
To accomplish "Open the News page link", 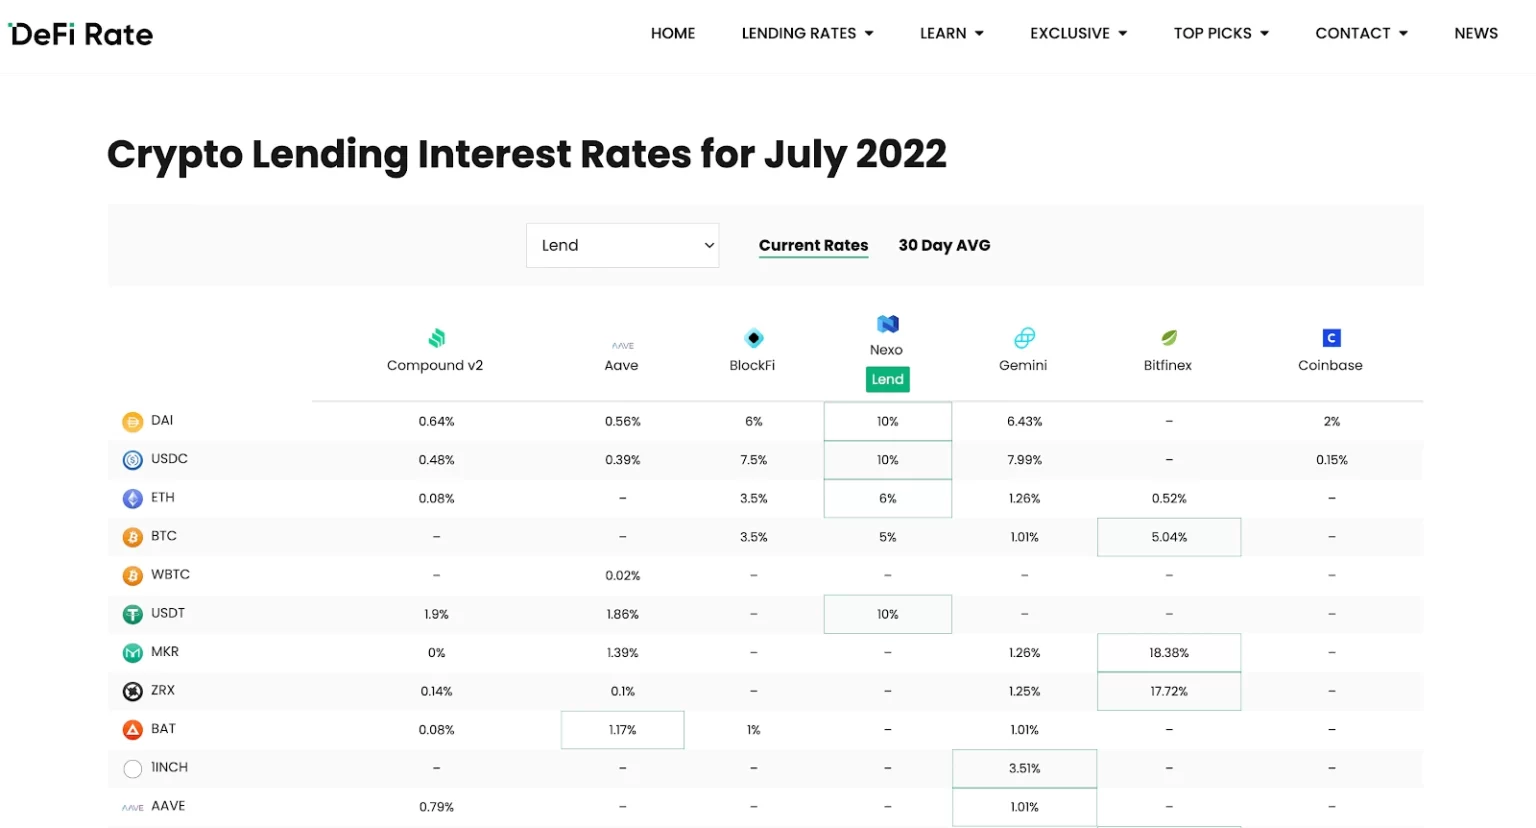I will click(1475, 34).
